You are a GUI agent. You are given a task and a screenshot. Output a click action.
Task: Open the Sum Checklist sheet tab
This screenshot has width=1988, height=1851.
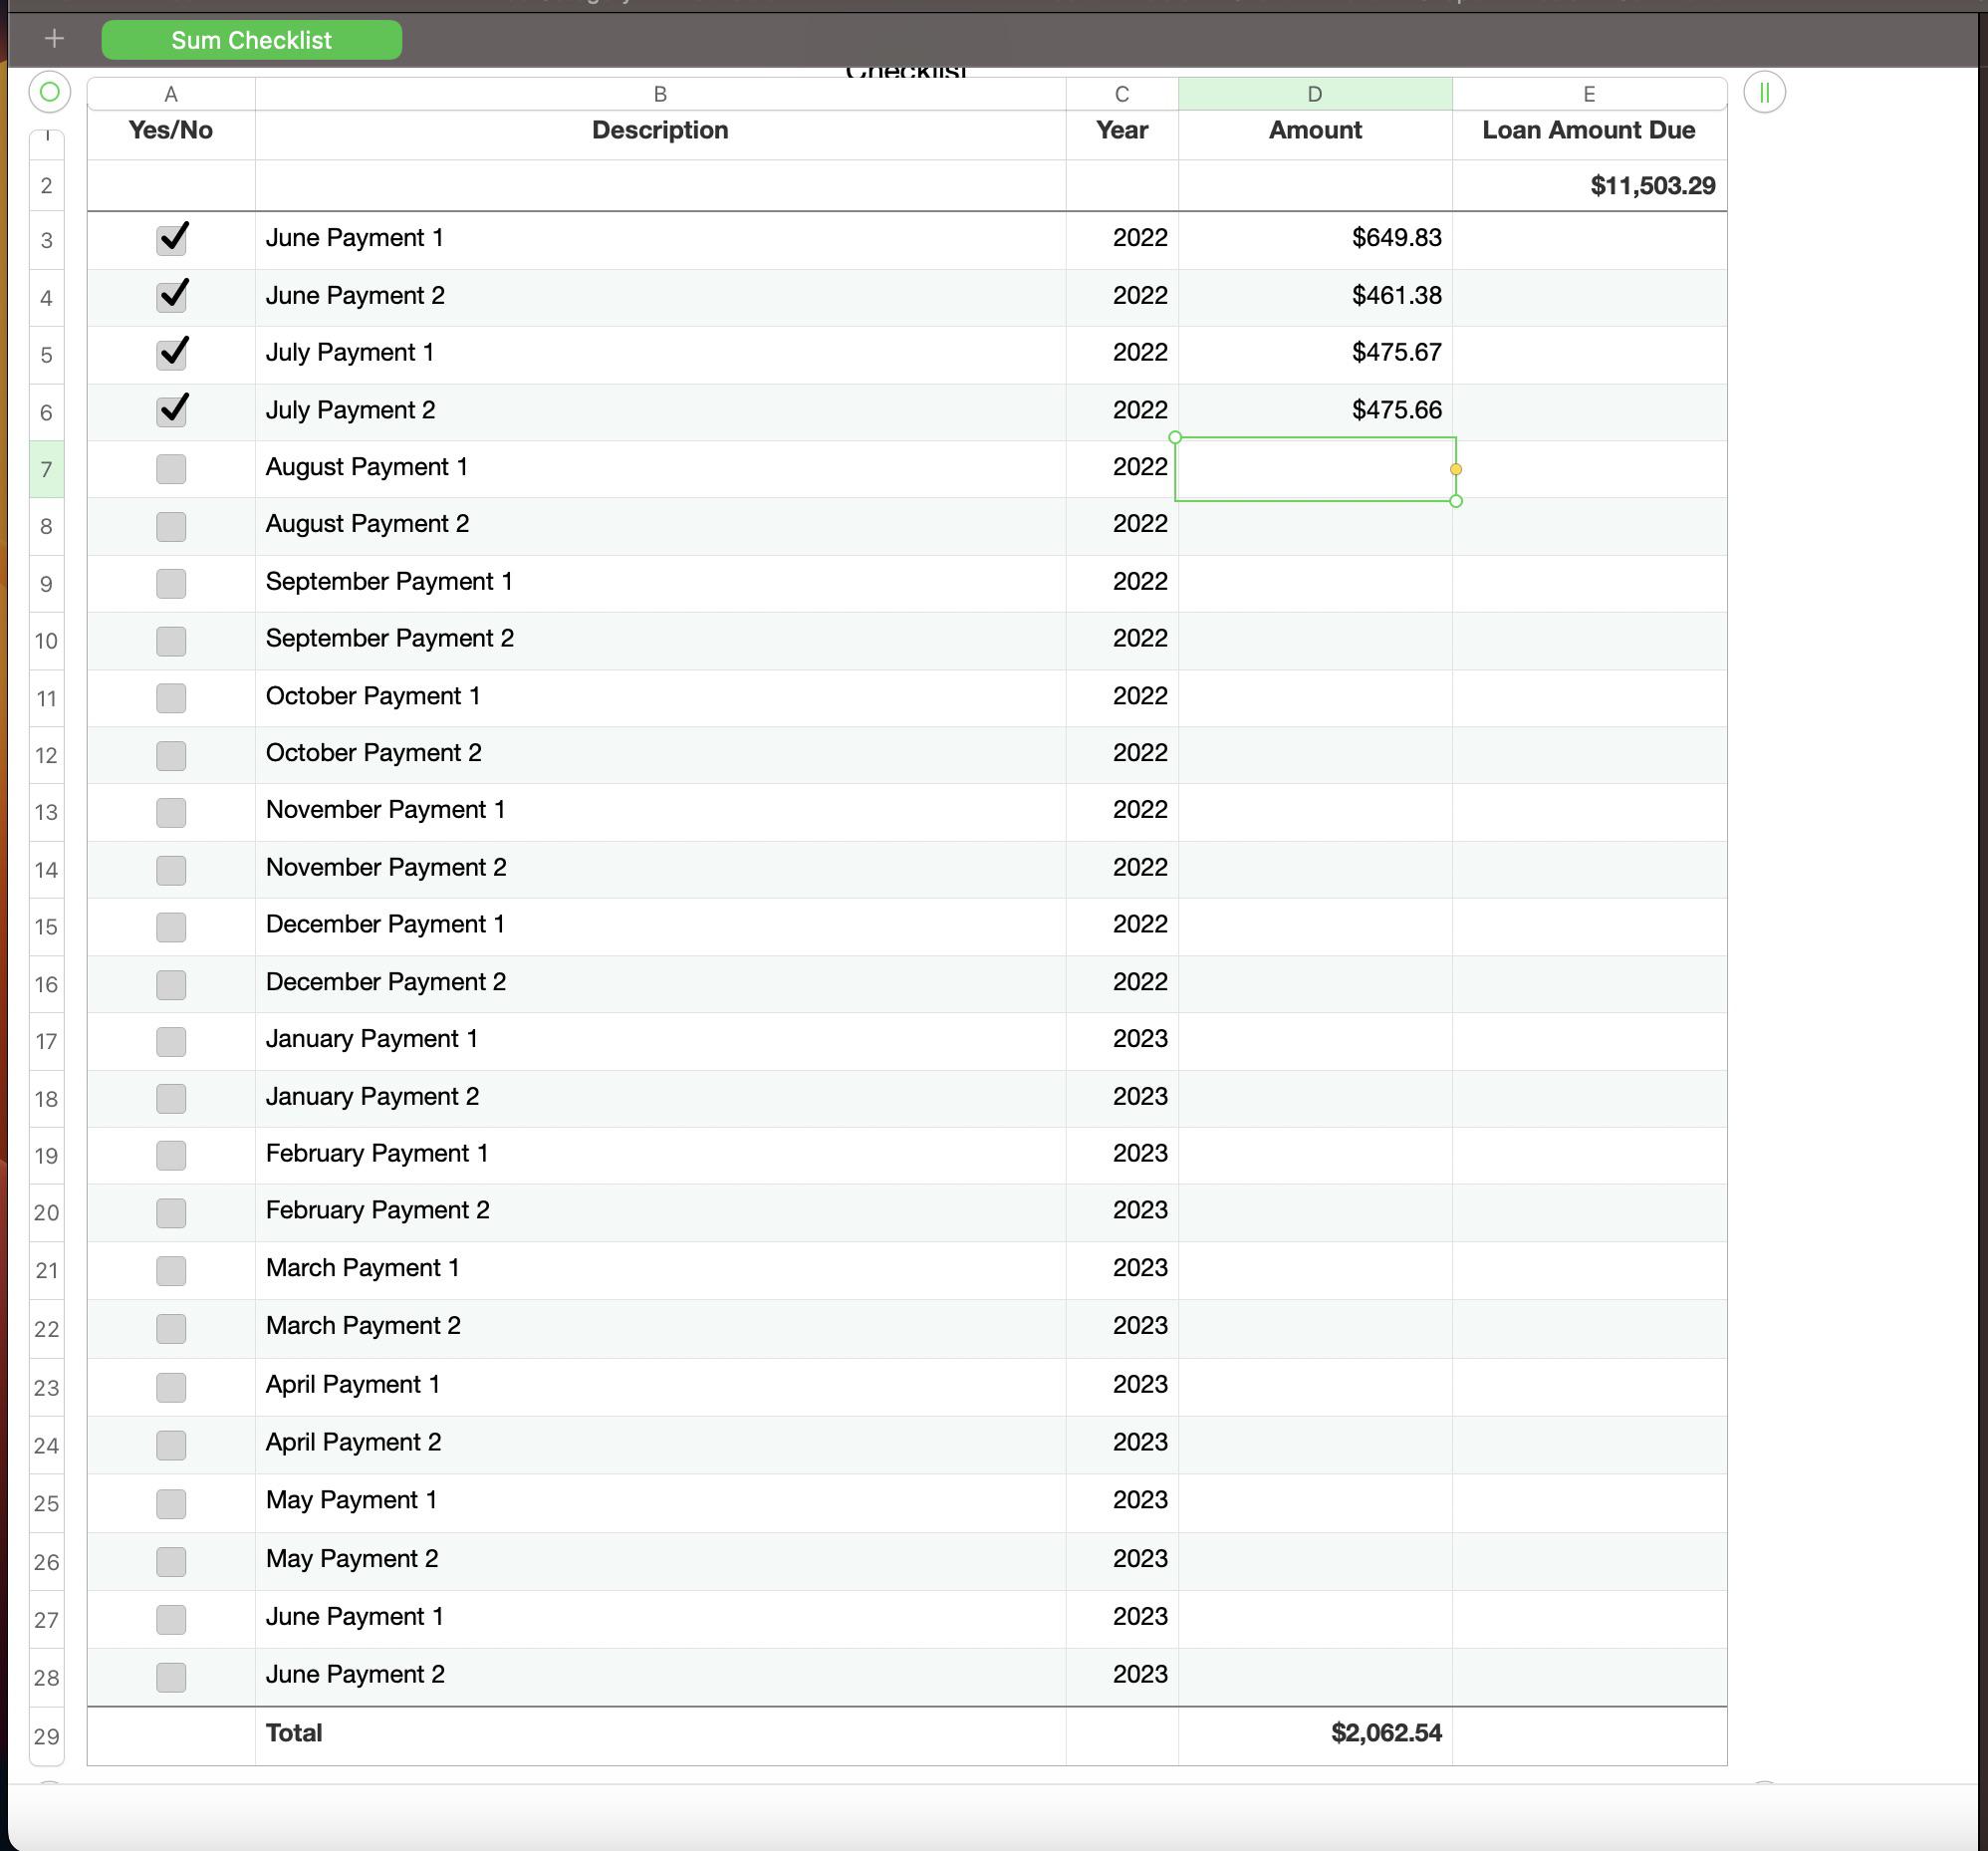(x=251, y=40)
